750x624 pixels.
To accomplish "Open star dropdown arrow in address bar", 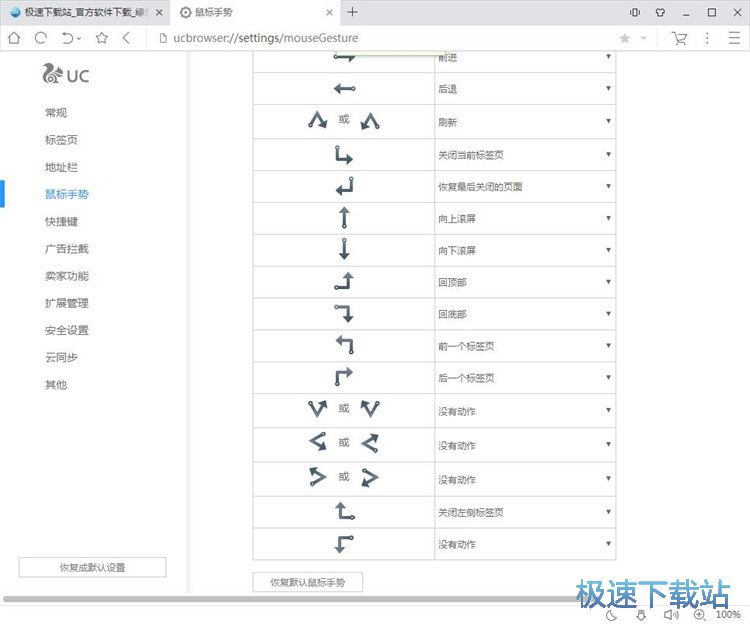I will (x=643, y=38).
